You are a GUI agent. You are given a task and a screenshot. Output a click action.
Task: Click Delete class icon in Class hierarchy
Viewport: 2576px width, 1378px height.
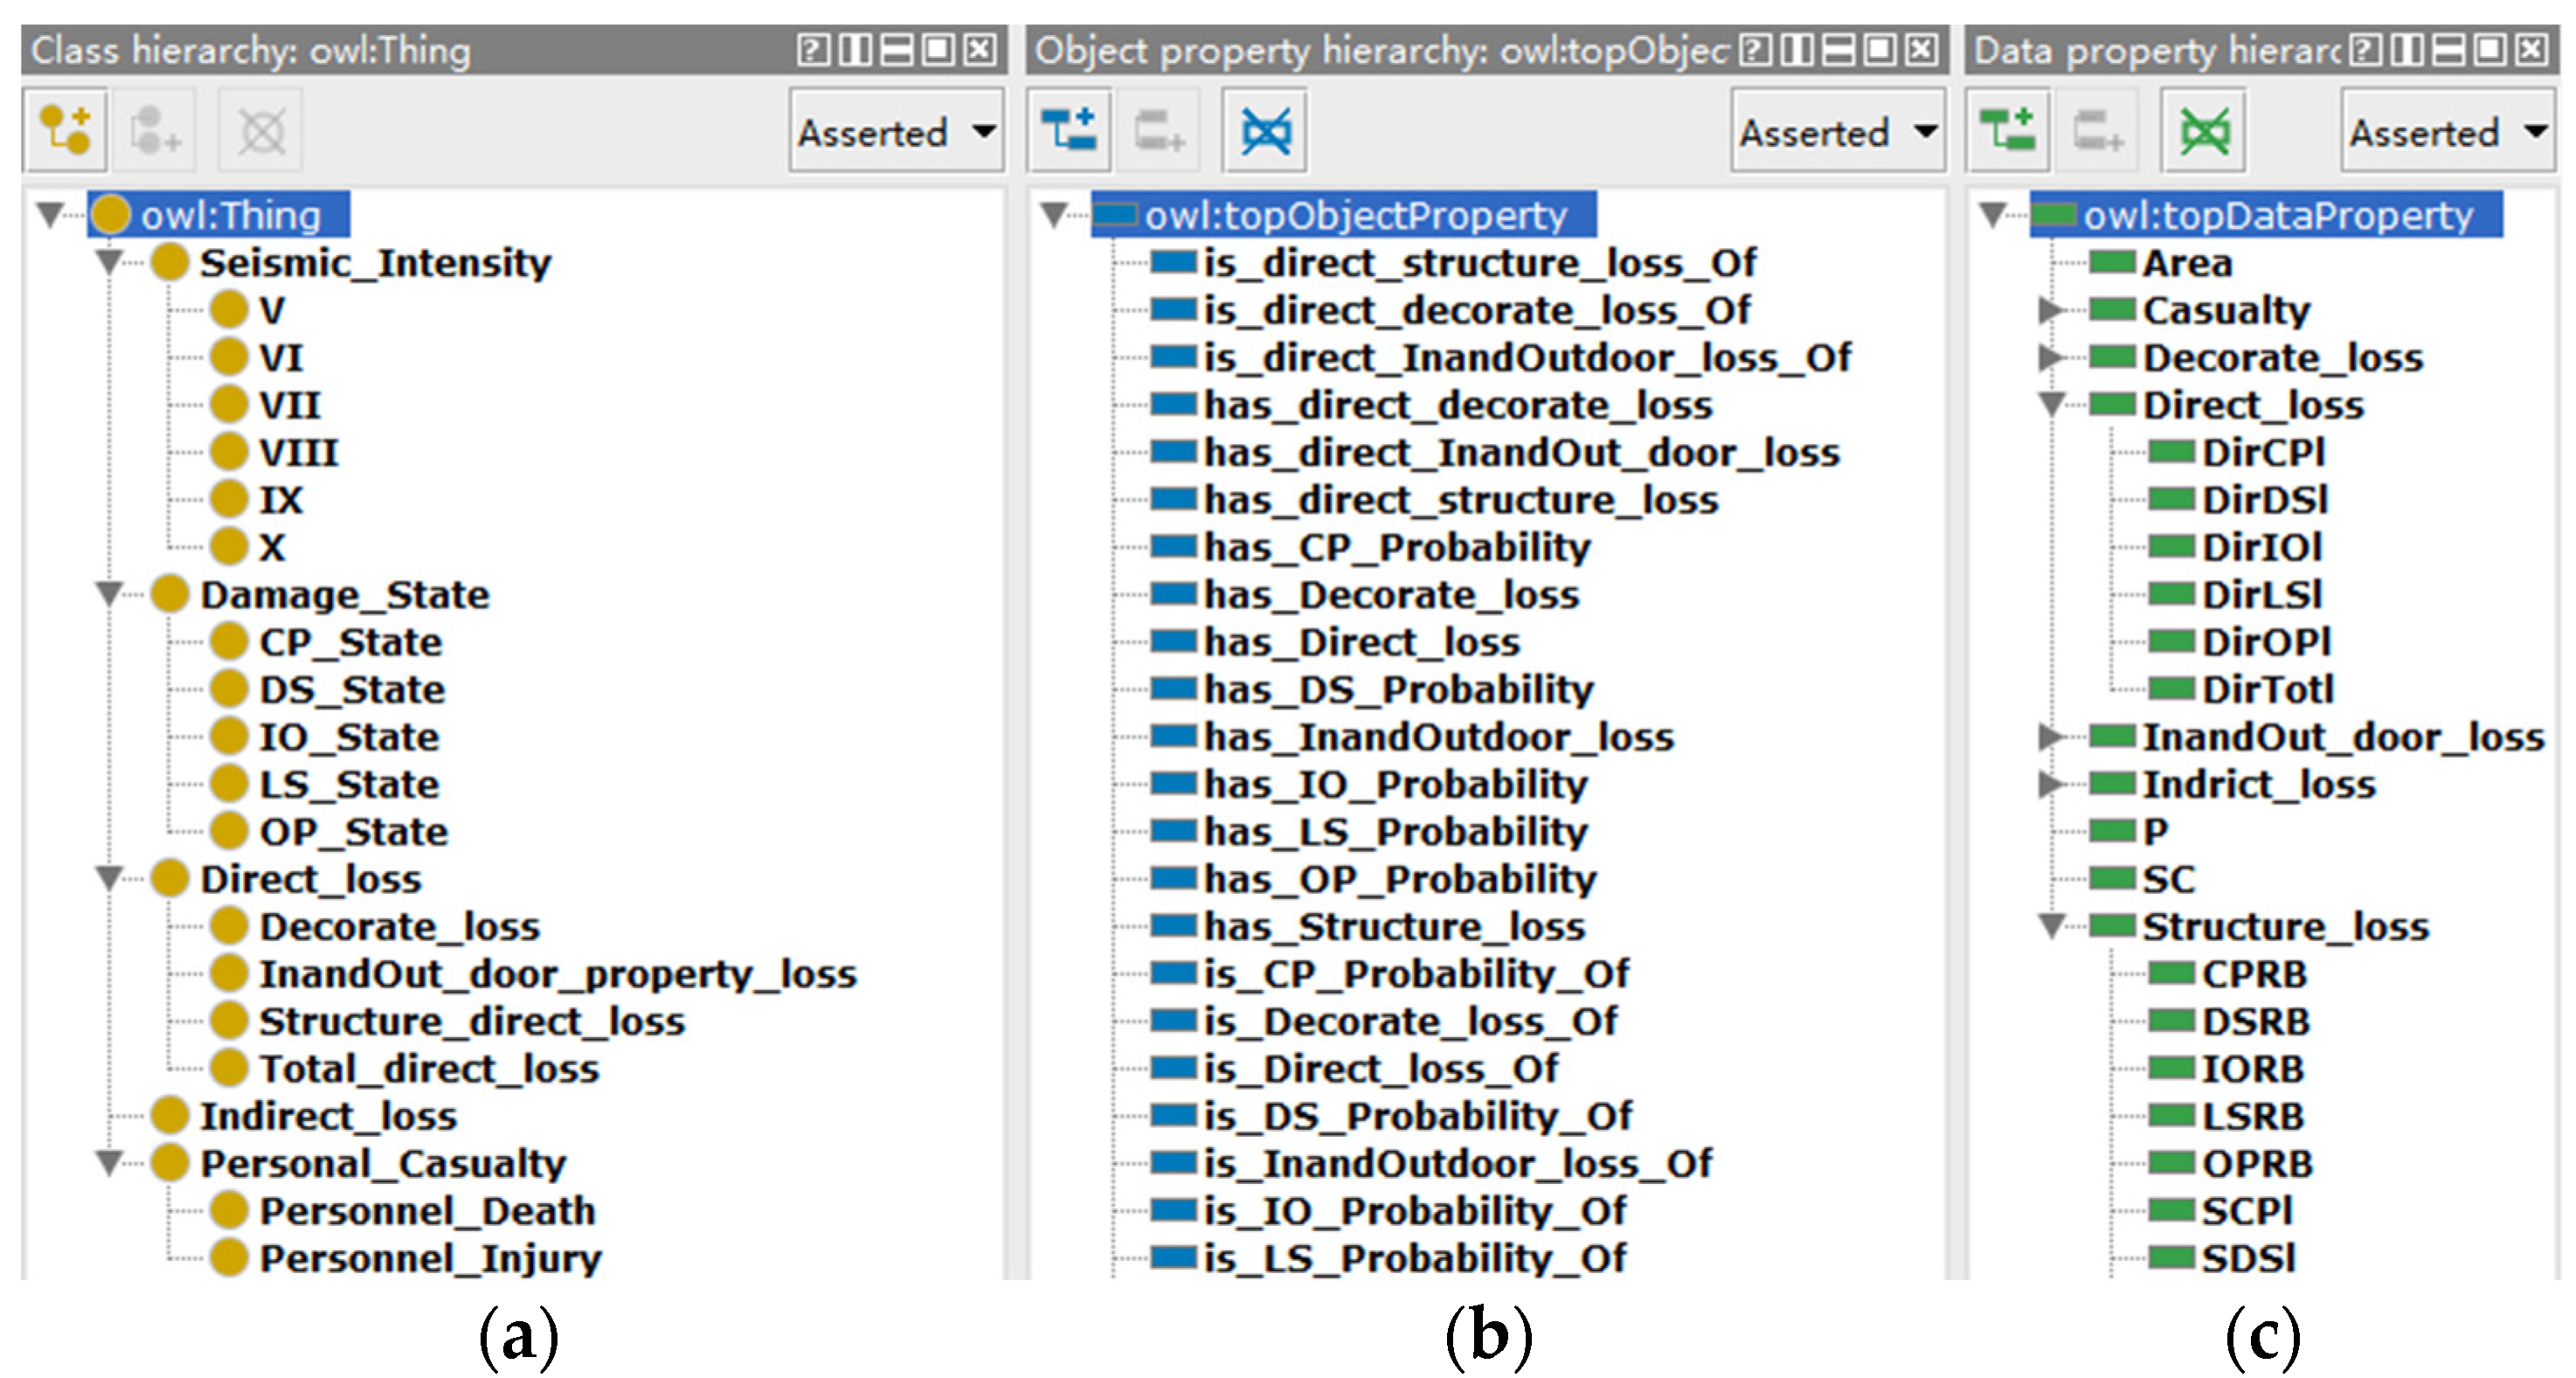pos(261,131)
